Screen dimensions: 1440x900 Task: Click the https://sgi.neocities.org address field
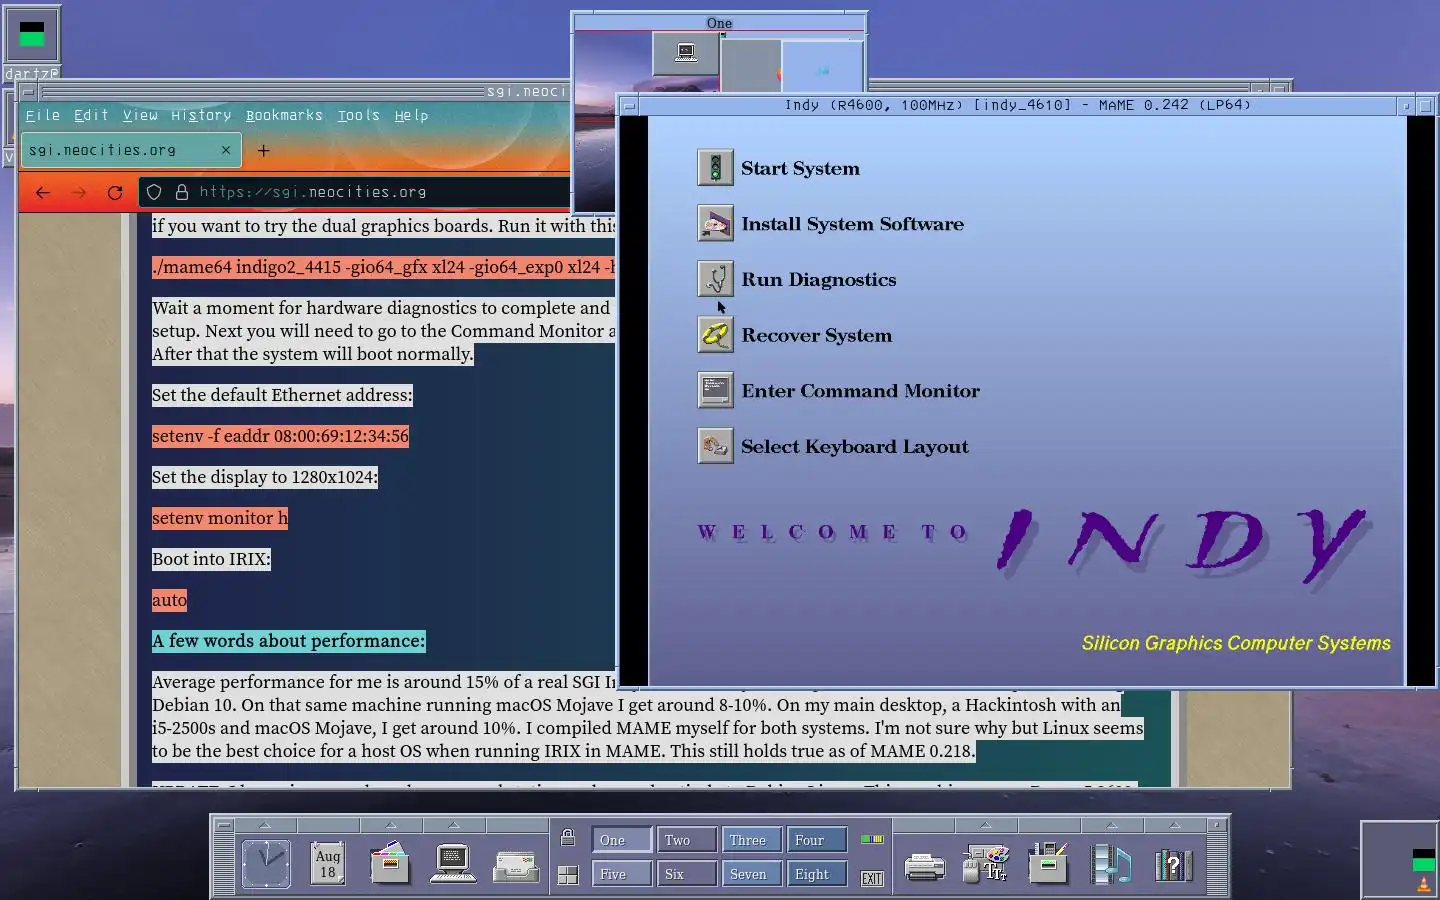tap(354, 192)
